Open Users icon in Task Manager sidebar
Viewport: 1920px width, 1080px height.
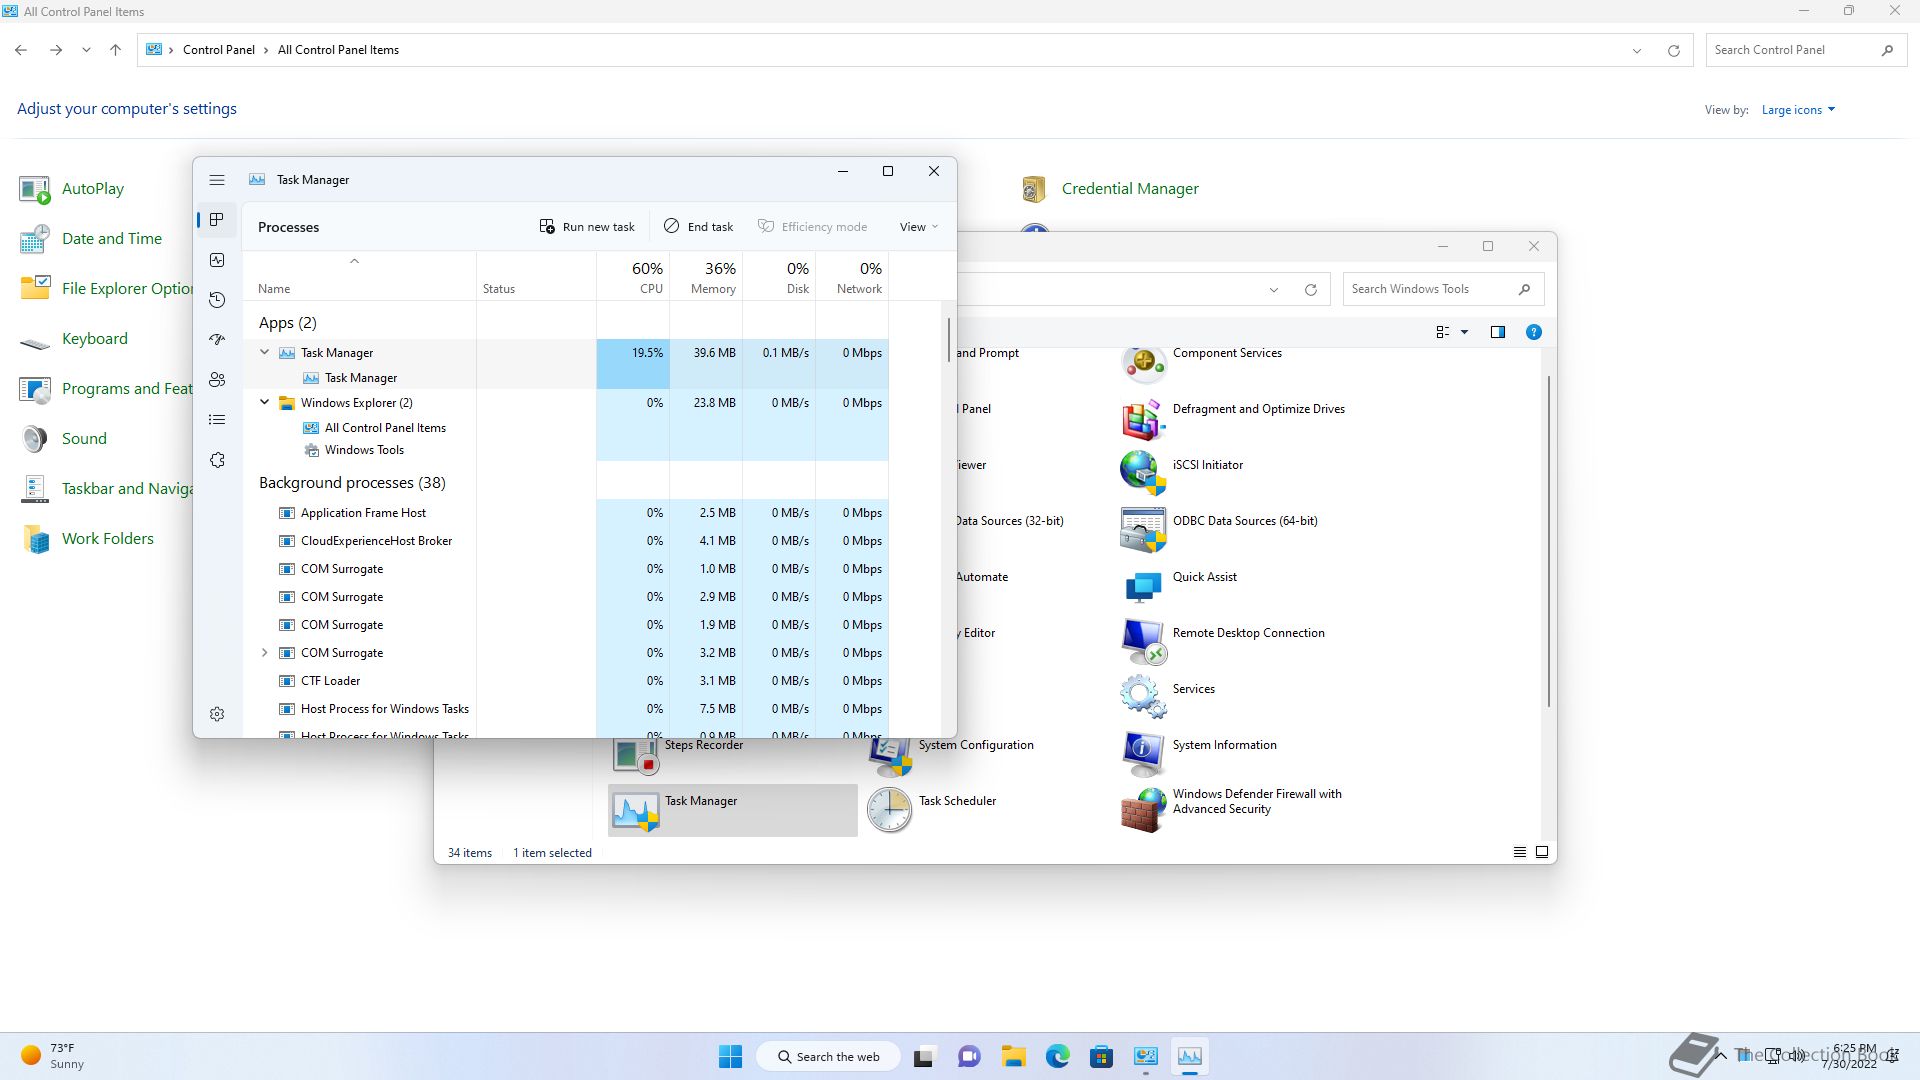pyautogui.click(x=217, y=380)
